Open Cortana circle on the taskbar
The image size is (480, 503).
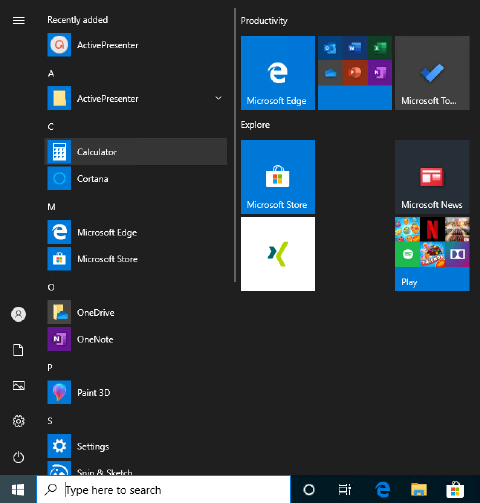(309, 489)
